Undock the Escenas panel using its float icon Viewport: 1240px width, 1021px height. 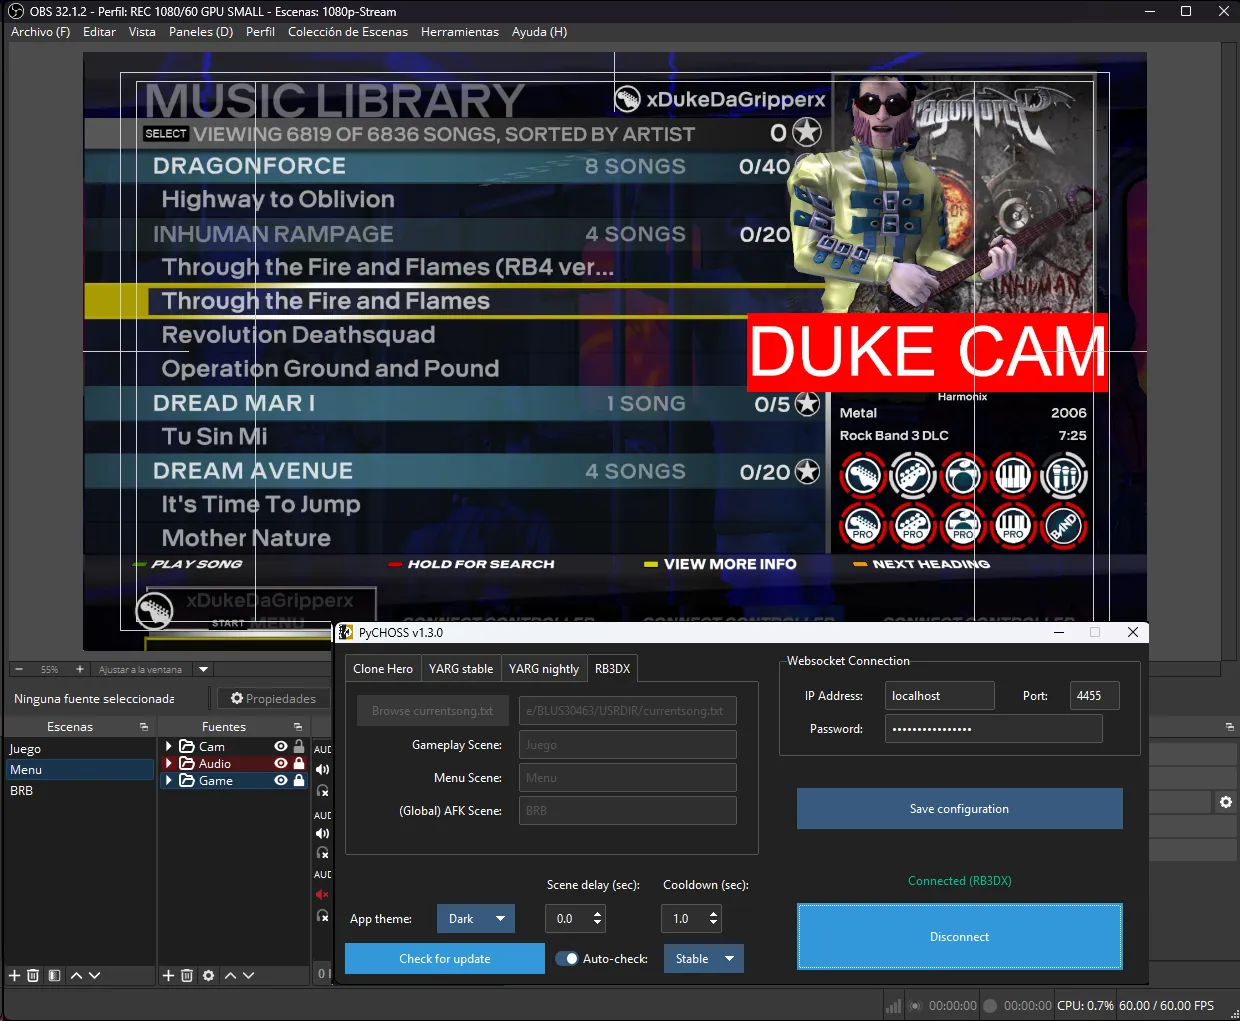[x=144, y=727]
